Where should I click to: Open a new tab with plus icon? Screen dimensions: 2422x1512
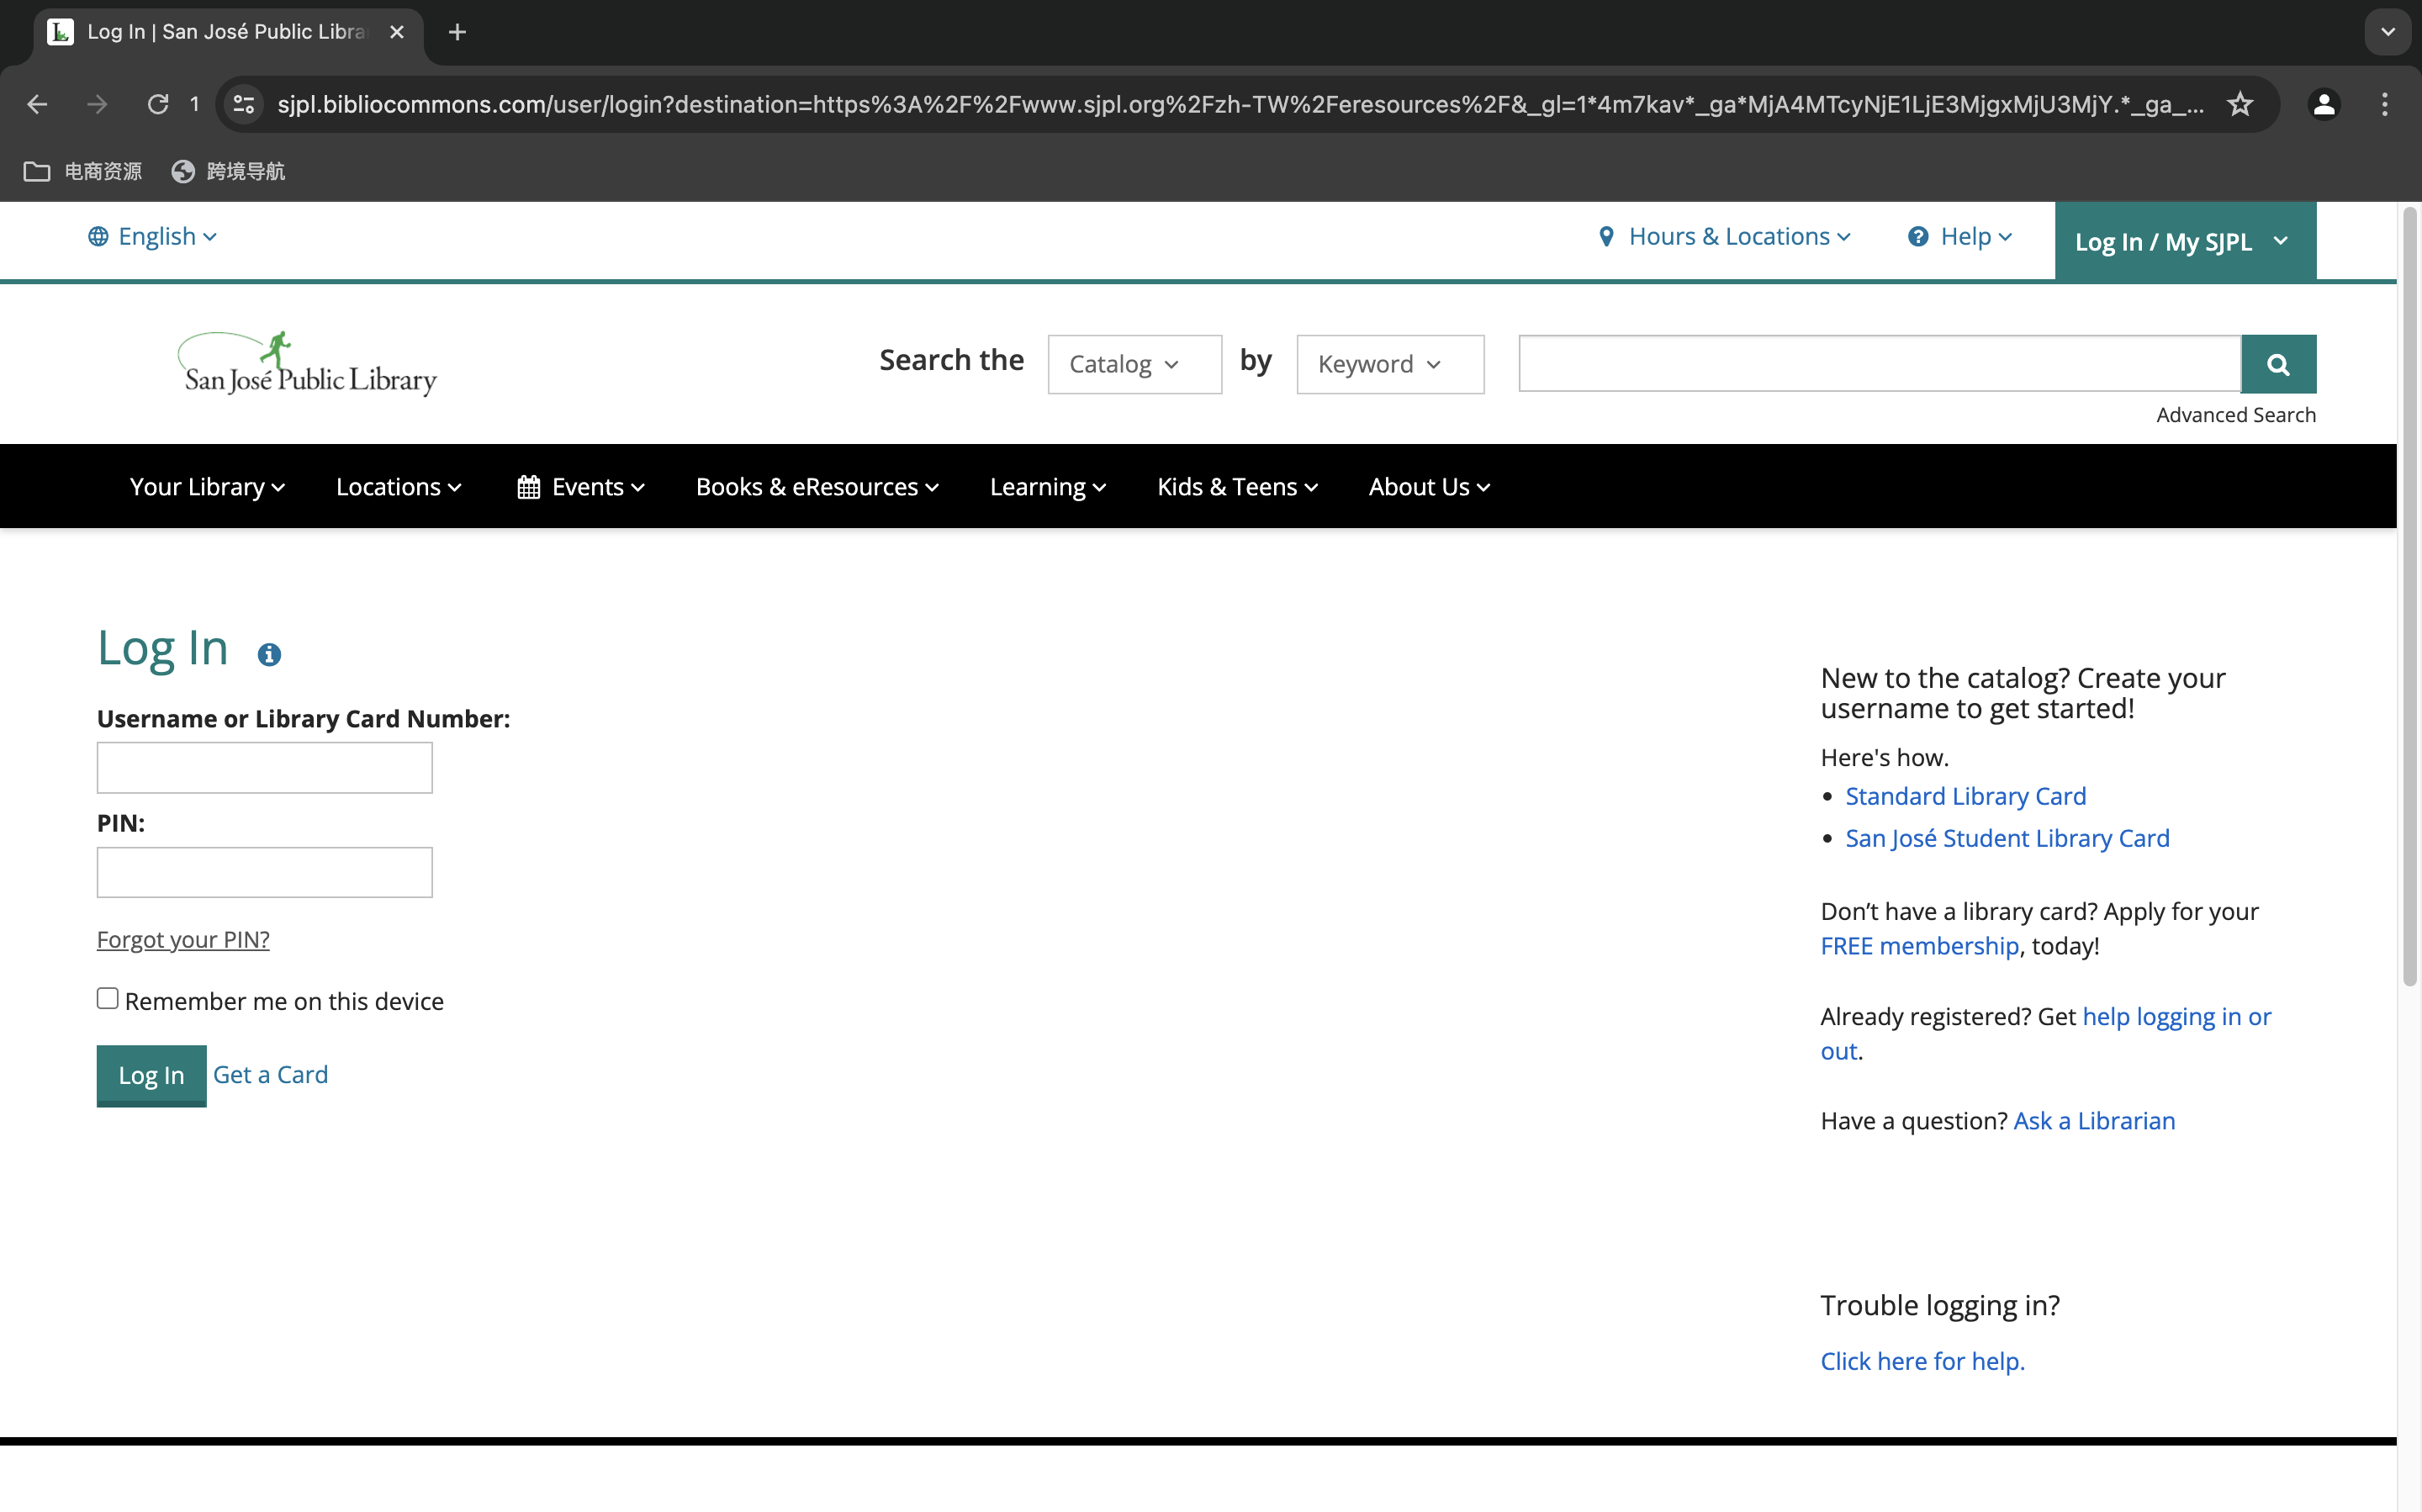[457, 32]
